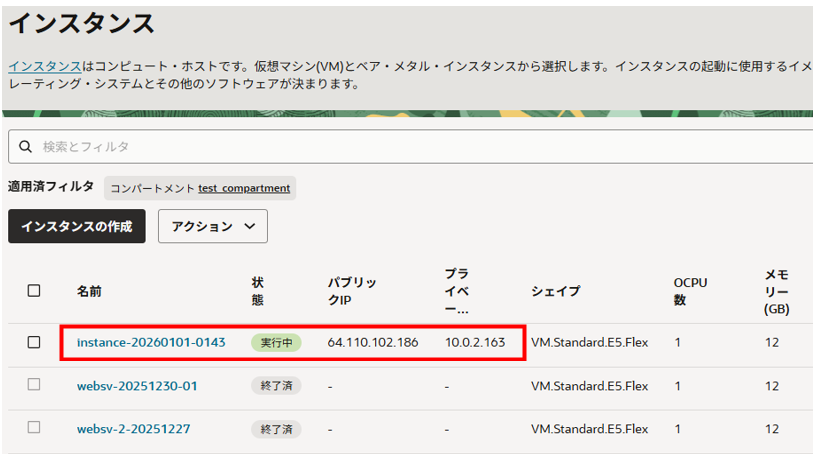Click the 状態 column header

[x=258, y=291]
